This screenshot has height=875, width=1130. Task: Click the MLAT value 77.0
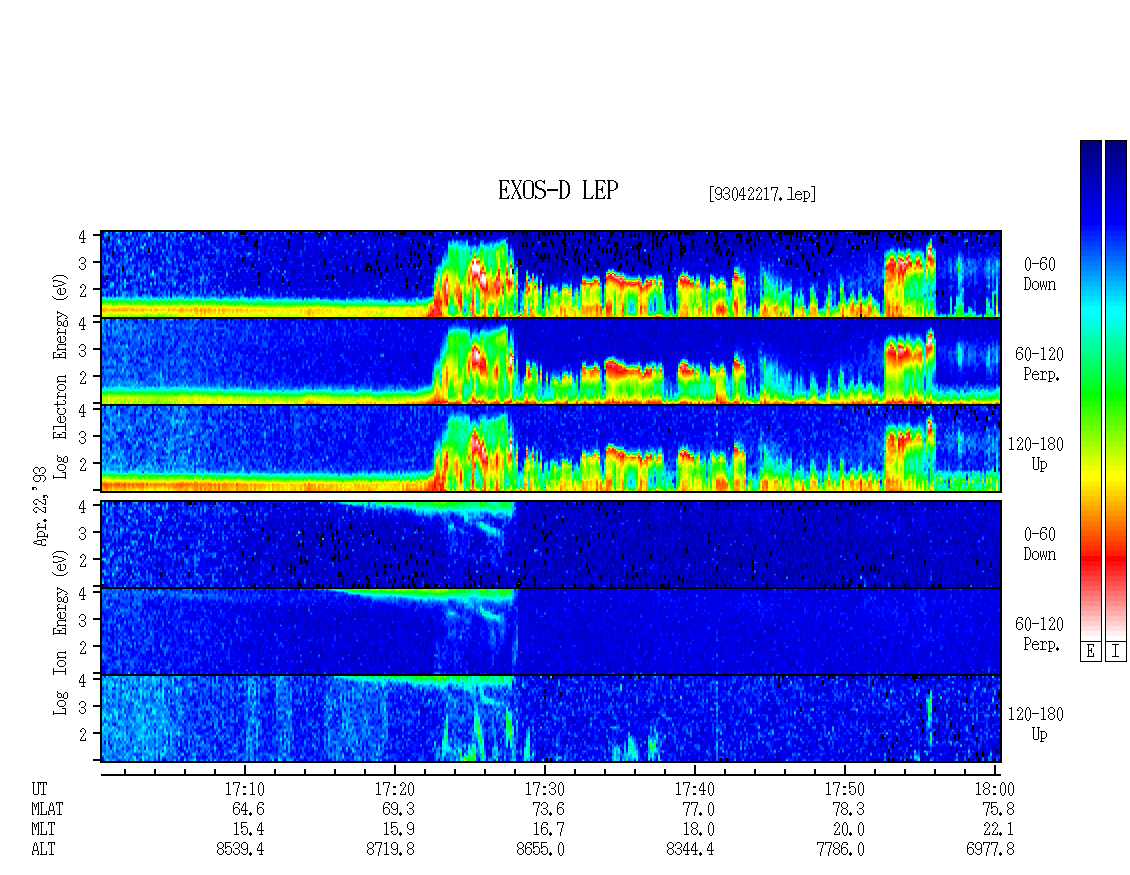click(x=698, y=809)
